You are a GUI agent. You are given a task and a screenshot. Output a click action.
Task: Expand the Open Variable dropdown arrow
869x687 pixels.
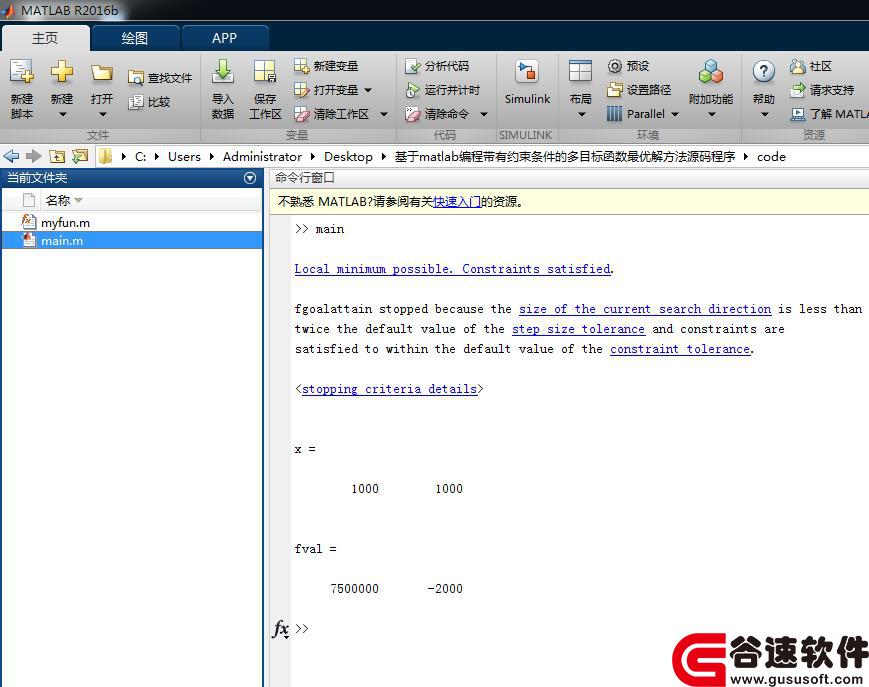368,90
